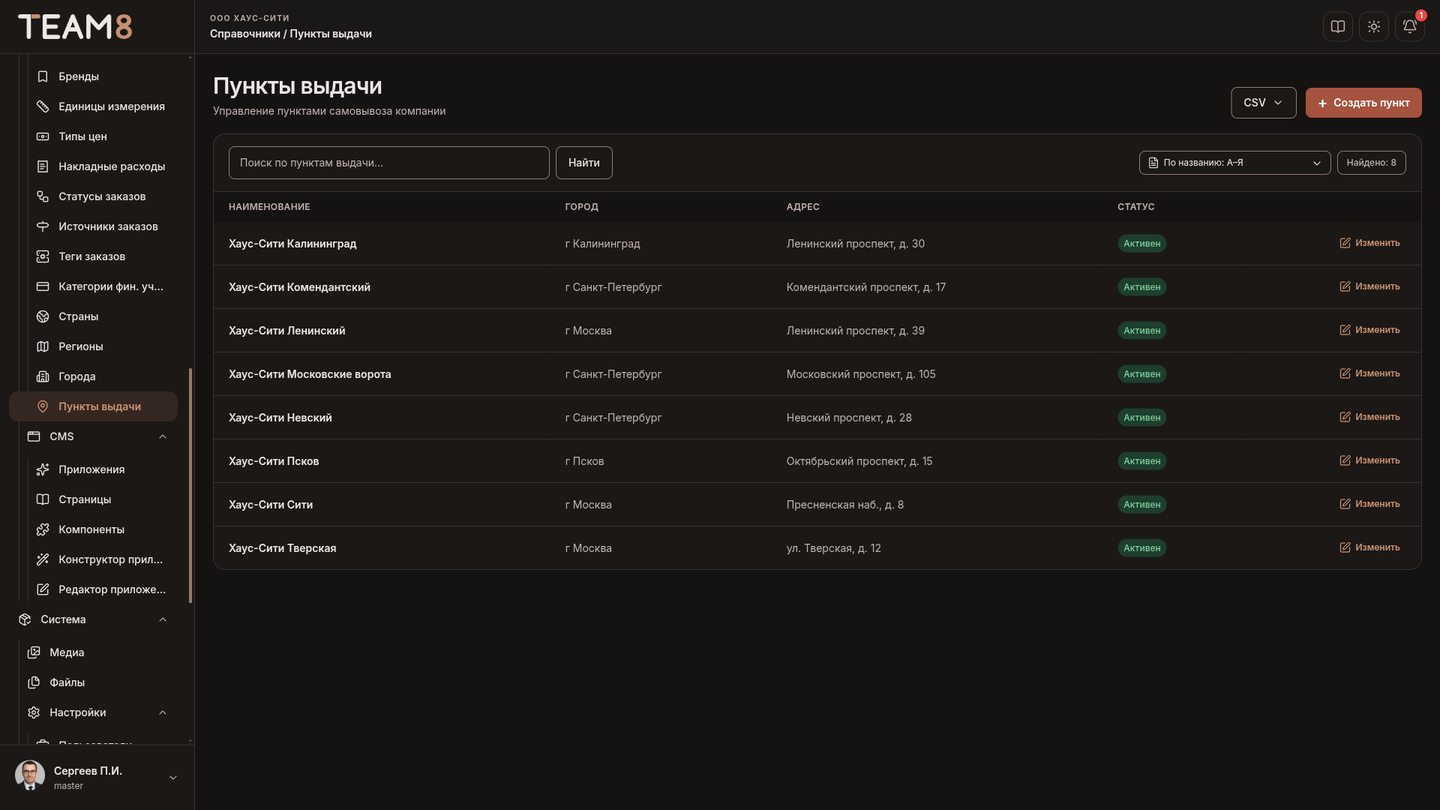Viewport: 1440px width, 810px height.
Task: Click the Компоненты puzzle icon in sidebar
Action: [43, 529]
